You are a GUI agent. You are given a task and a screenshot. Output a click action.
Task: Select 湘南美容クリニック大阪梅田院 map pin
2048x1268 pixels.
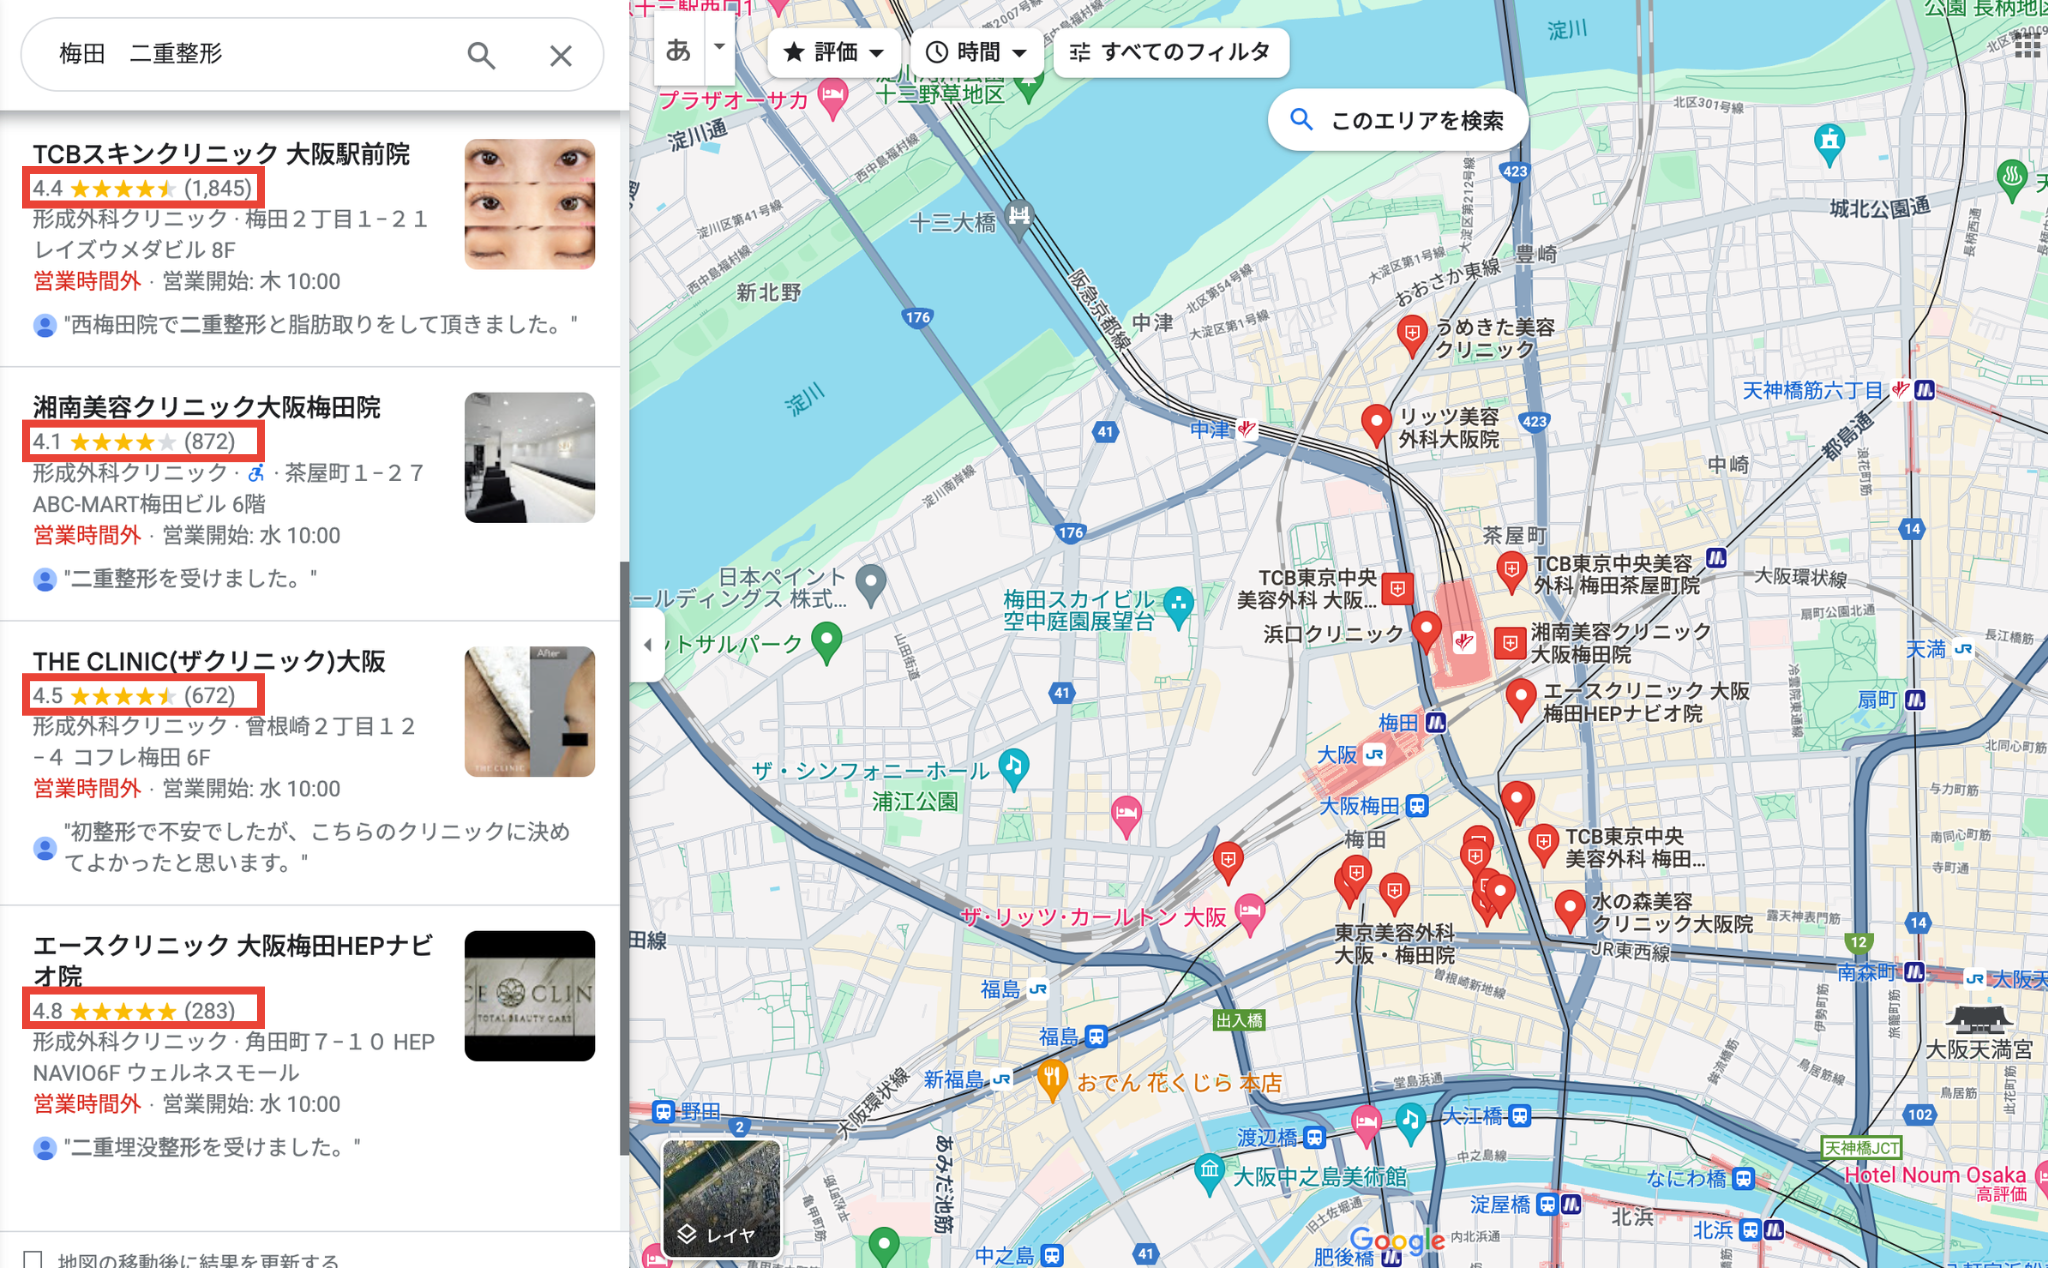click(1509, 643)
